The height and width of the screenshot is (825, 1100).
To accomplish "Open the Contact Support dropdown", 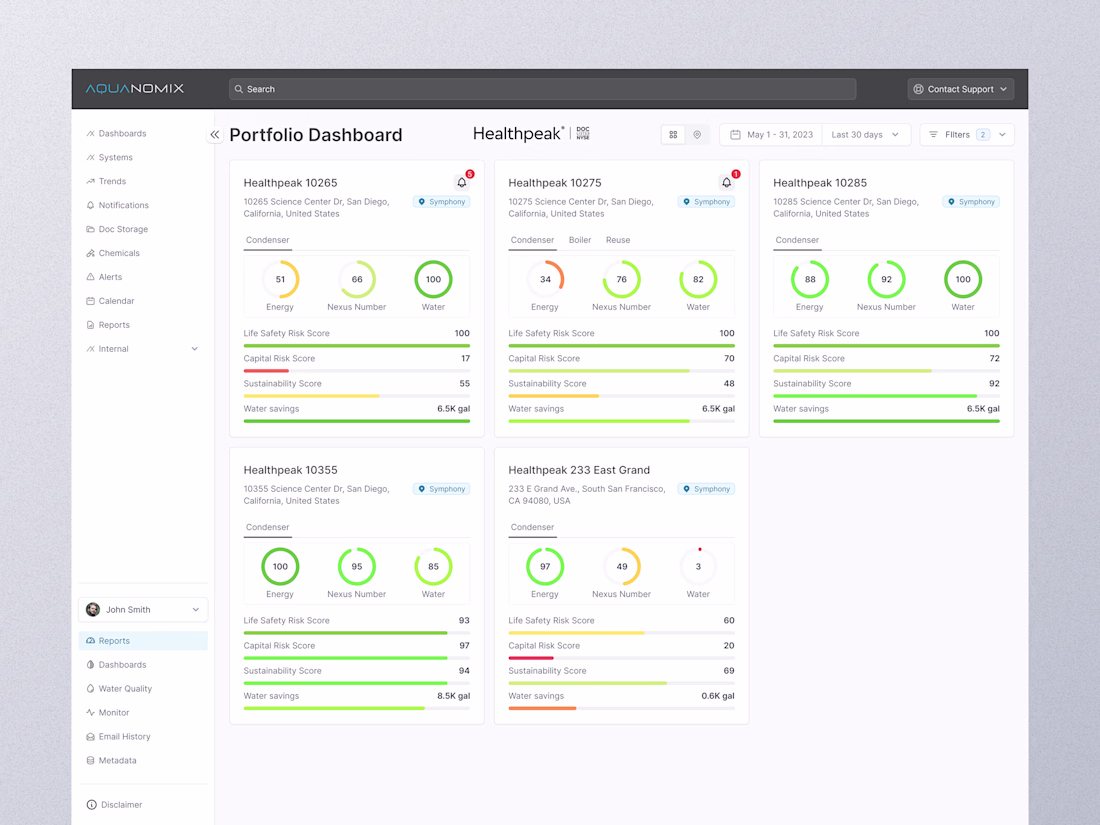I will (960, 89).
